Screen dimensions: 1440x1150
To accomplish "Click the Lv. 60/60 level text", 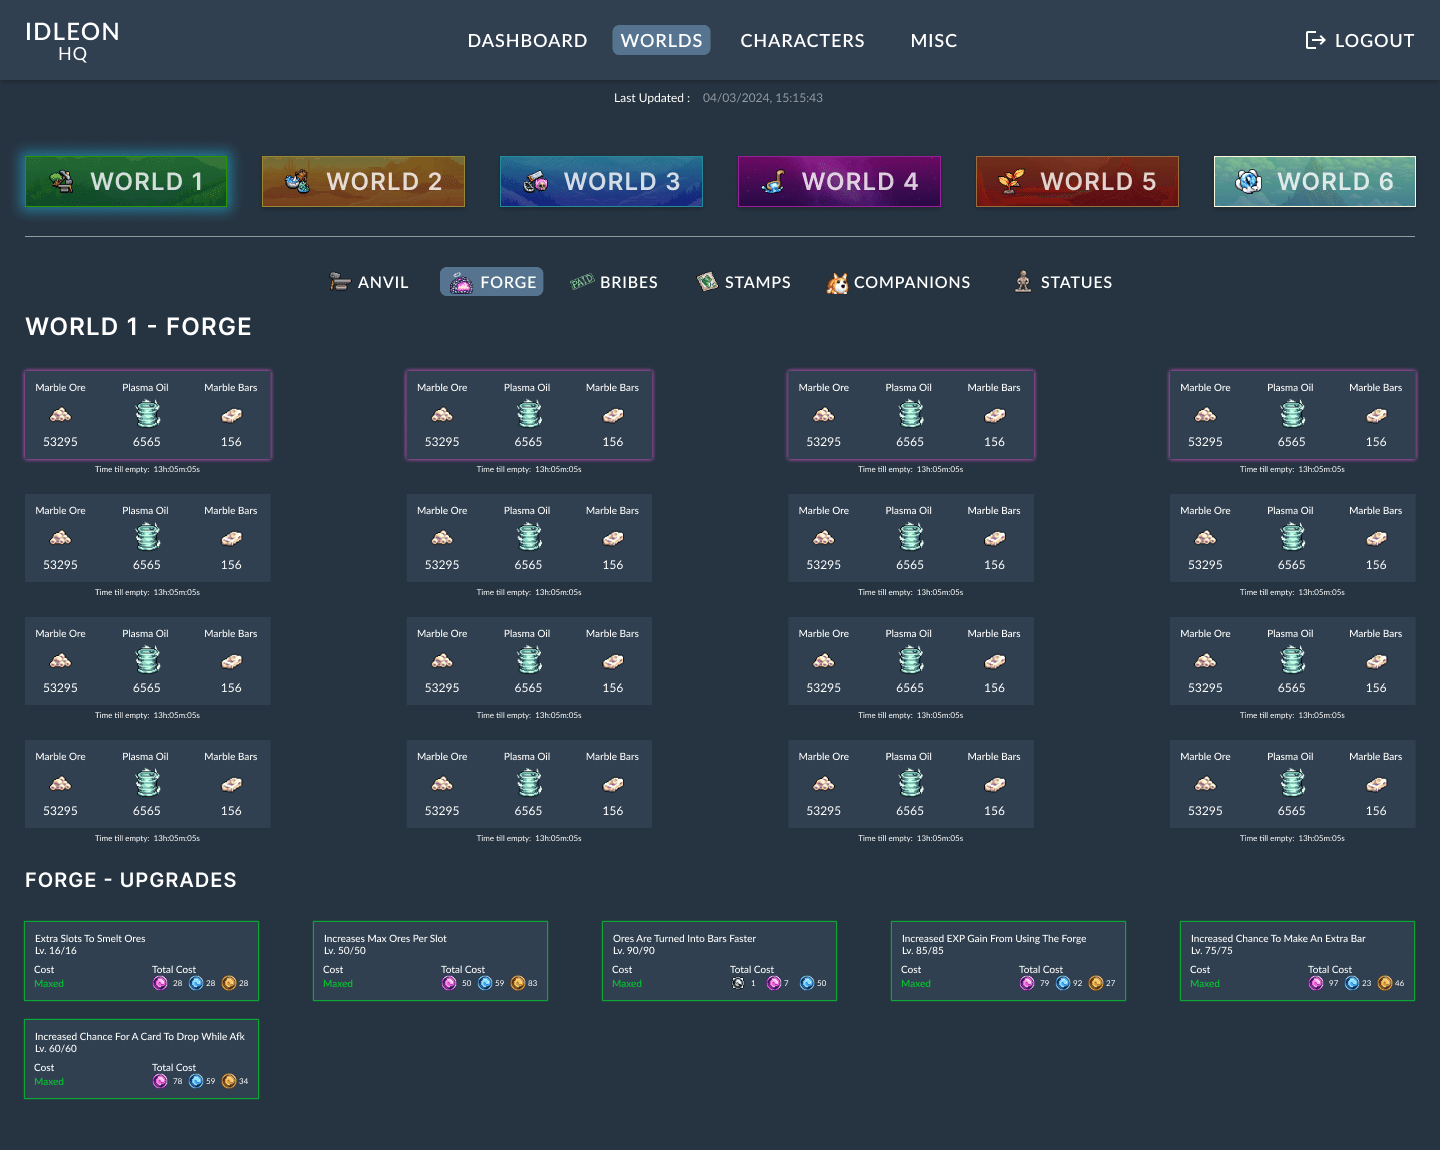I will point(56,1049).
